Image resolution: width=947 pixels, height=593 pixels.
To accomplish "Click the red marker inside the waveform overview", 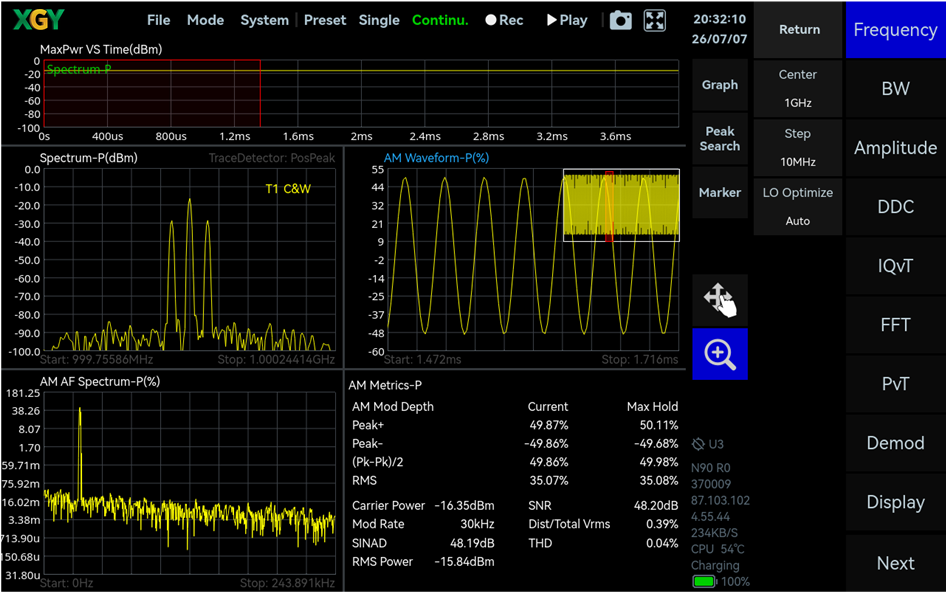I will (609, 207).
